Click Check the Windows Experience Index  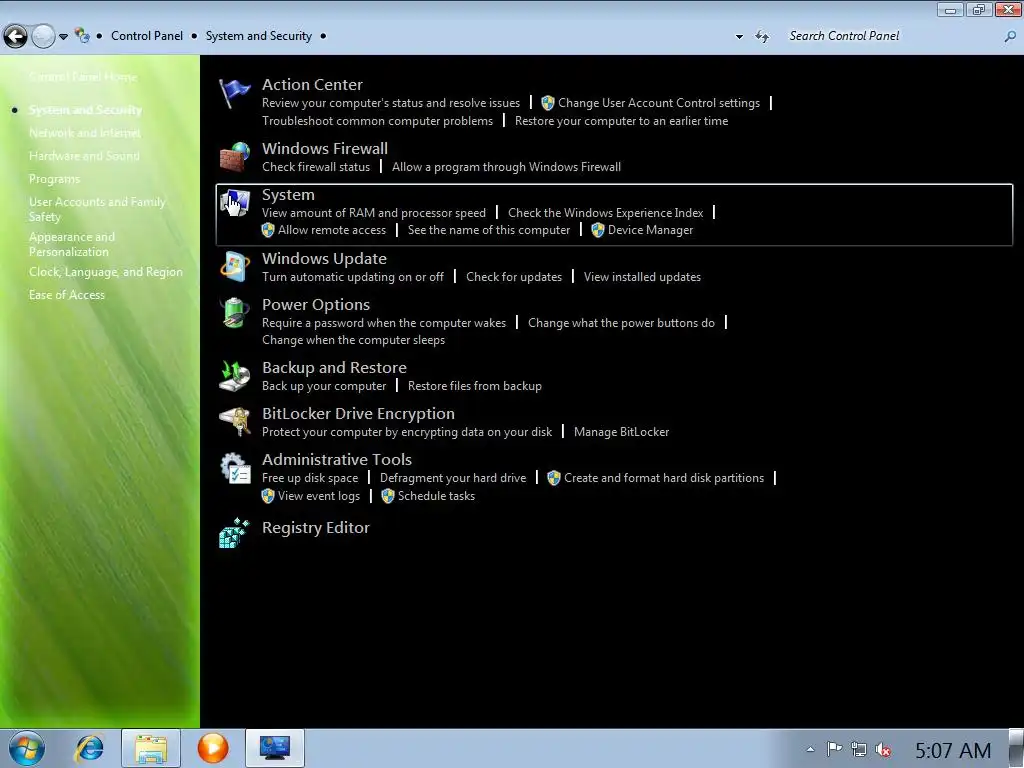pyautogui.click(x=605, y=213)
